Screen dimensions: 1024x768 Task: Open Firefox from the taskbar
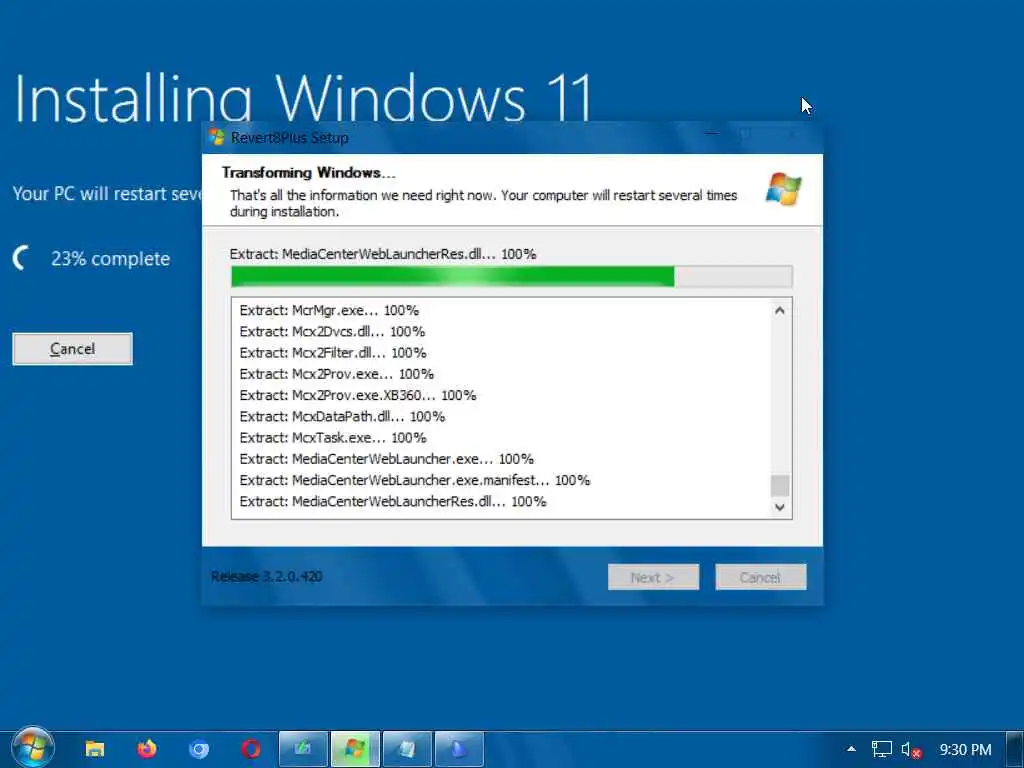(x=147, y=748)
